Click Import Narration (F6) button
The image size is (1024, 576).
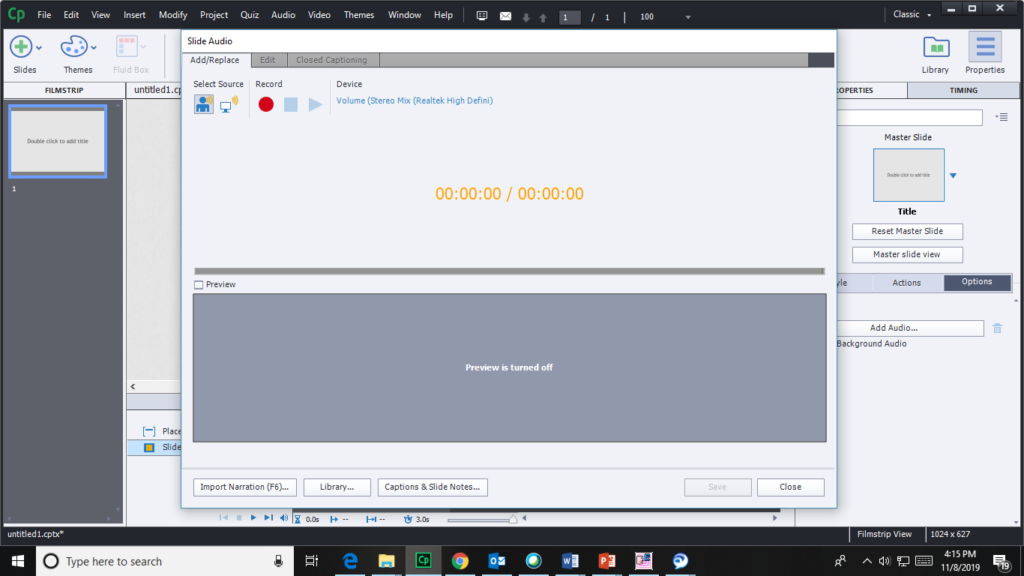[245, 487]
